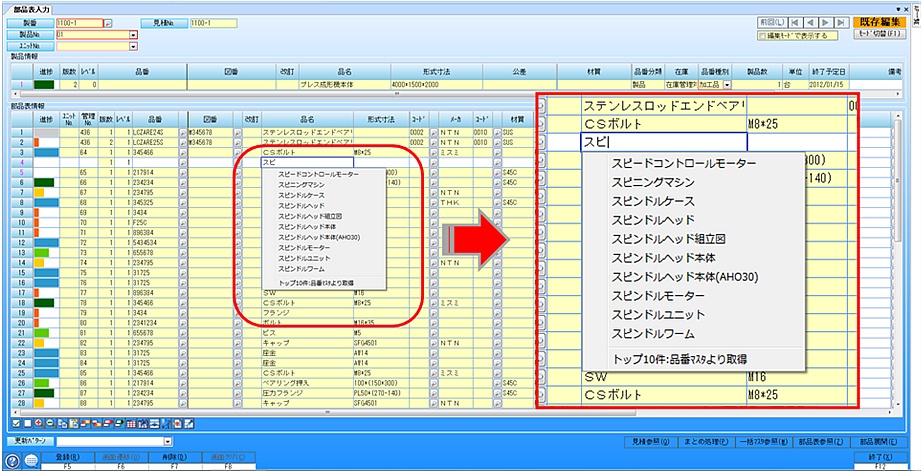This screenshot has width=922, height=472.
Task: Go to previous record arrow
Action: coord(811,20)
